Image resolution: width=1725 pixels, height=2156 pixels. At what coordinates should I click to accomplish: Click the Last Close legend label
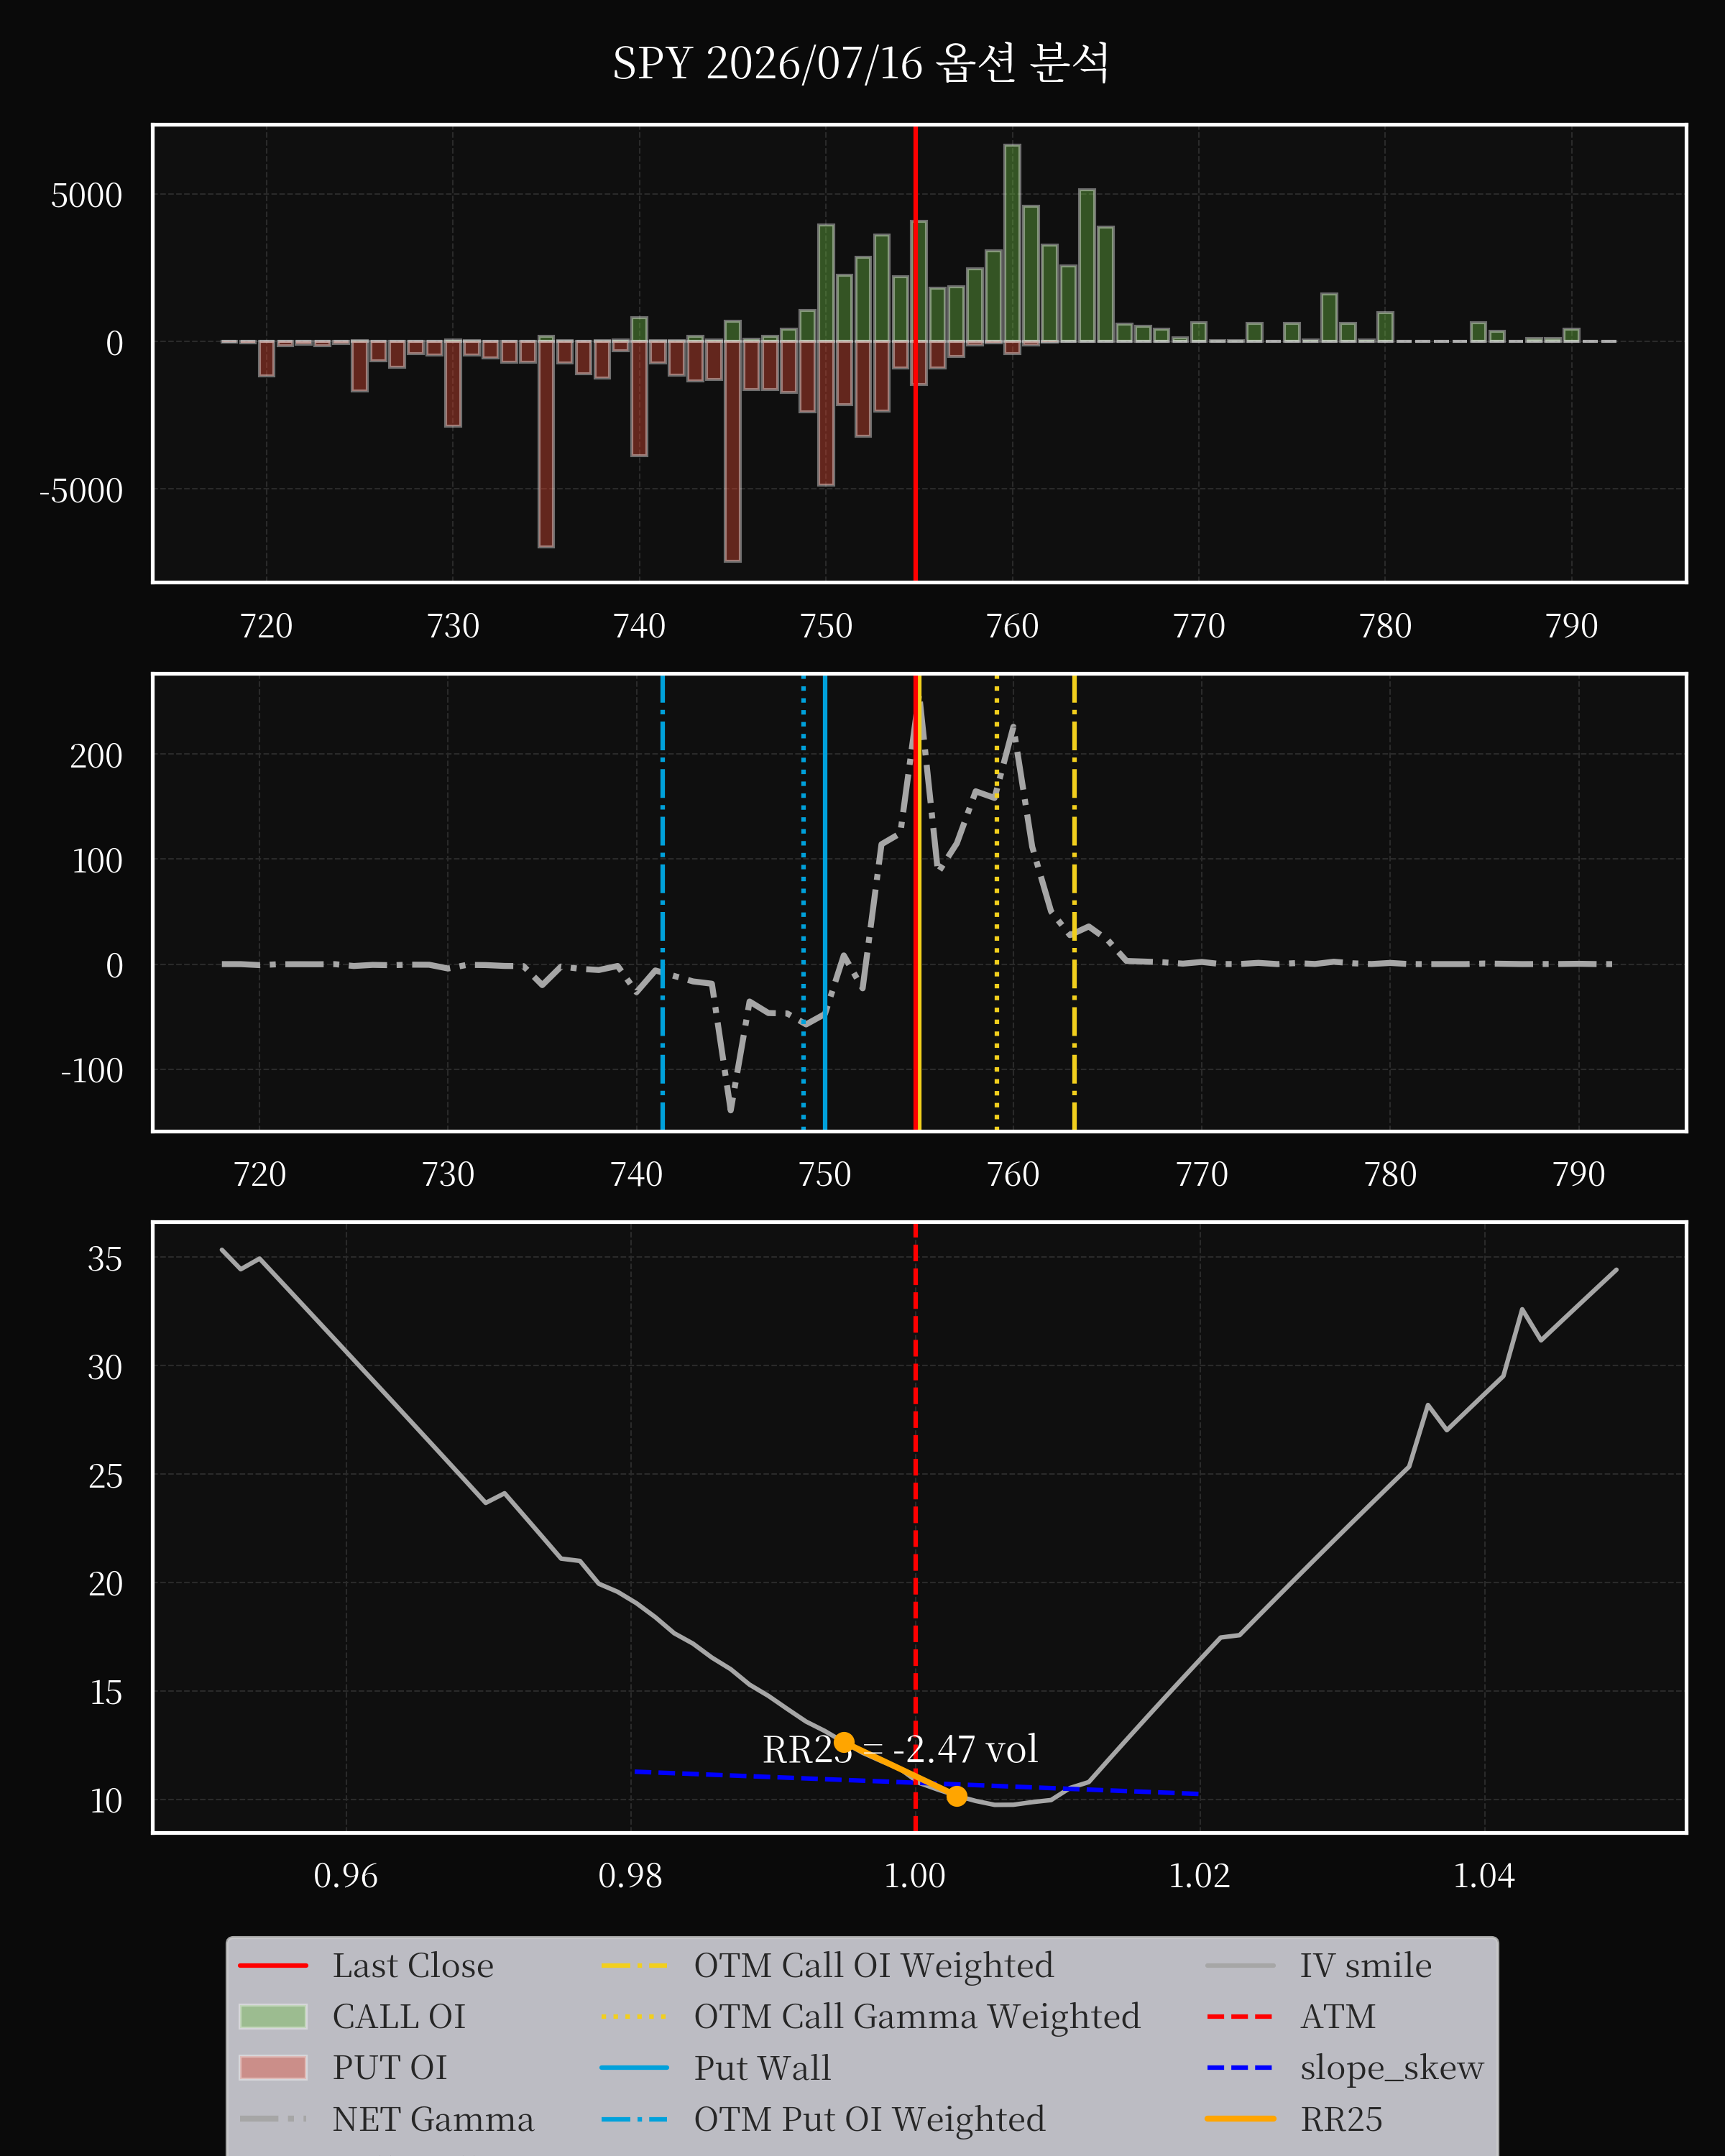[413, 1966]
